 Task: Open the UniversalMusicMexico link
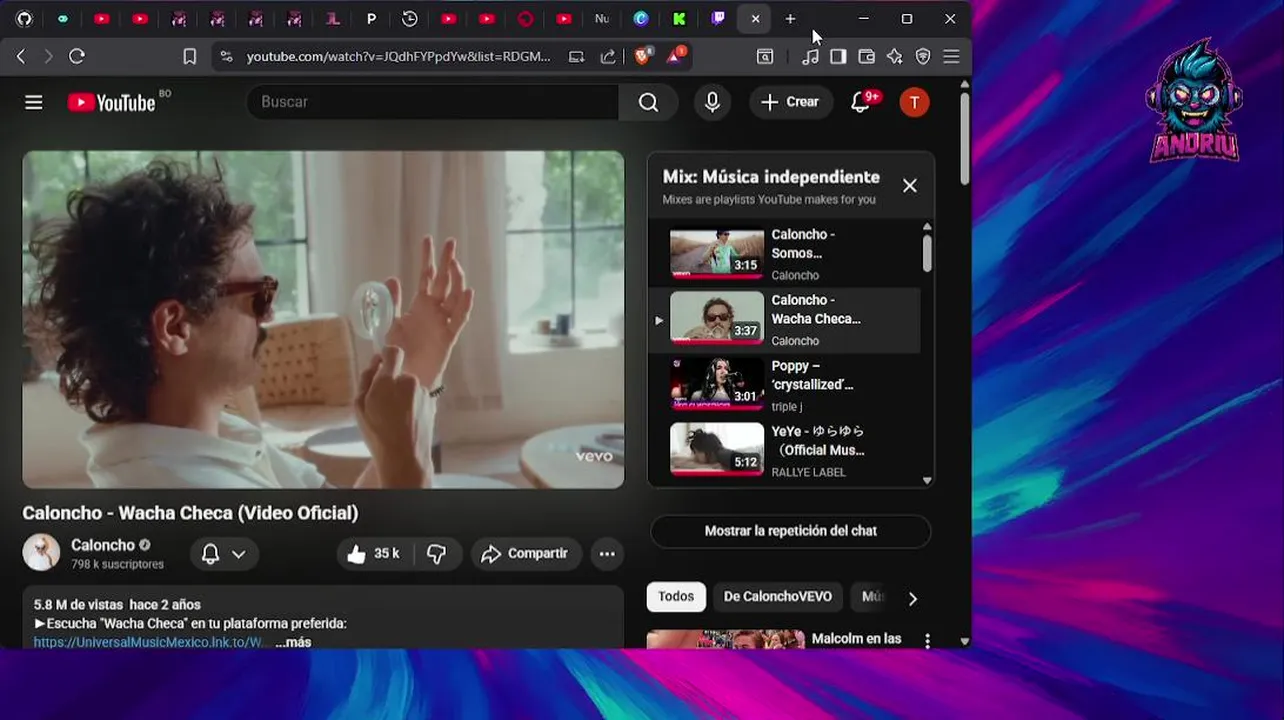tap(149, 642)
